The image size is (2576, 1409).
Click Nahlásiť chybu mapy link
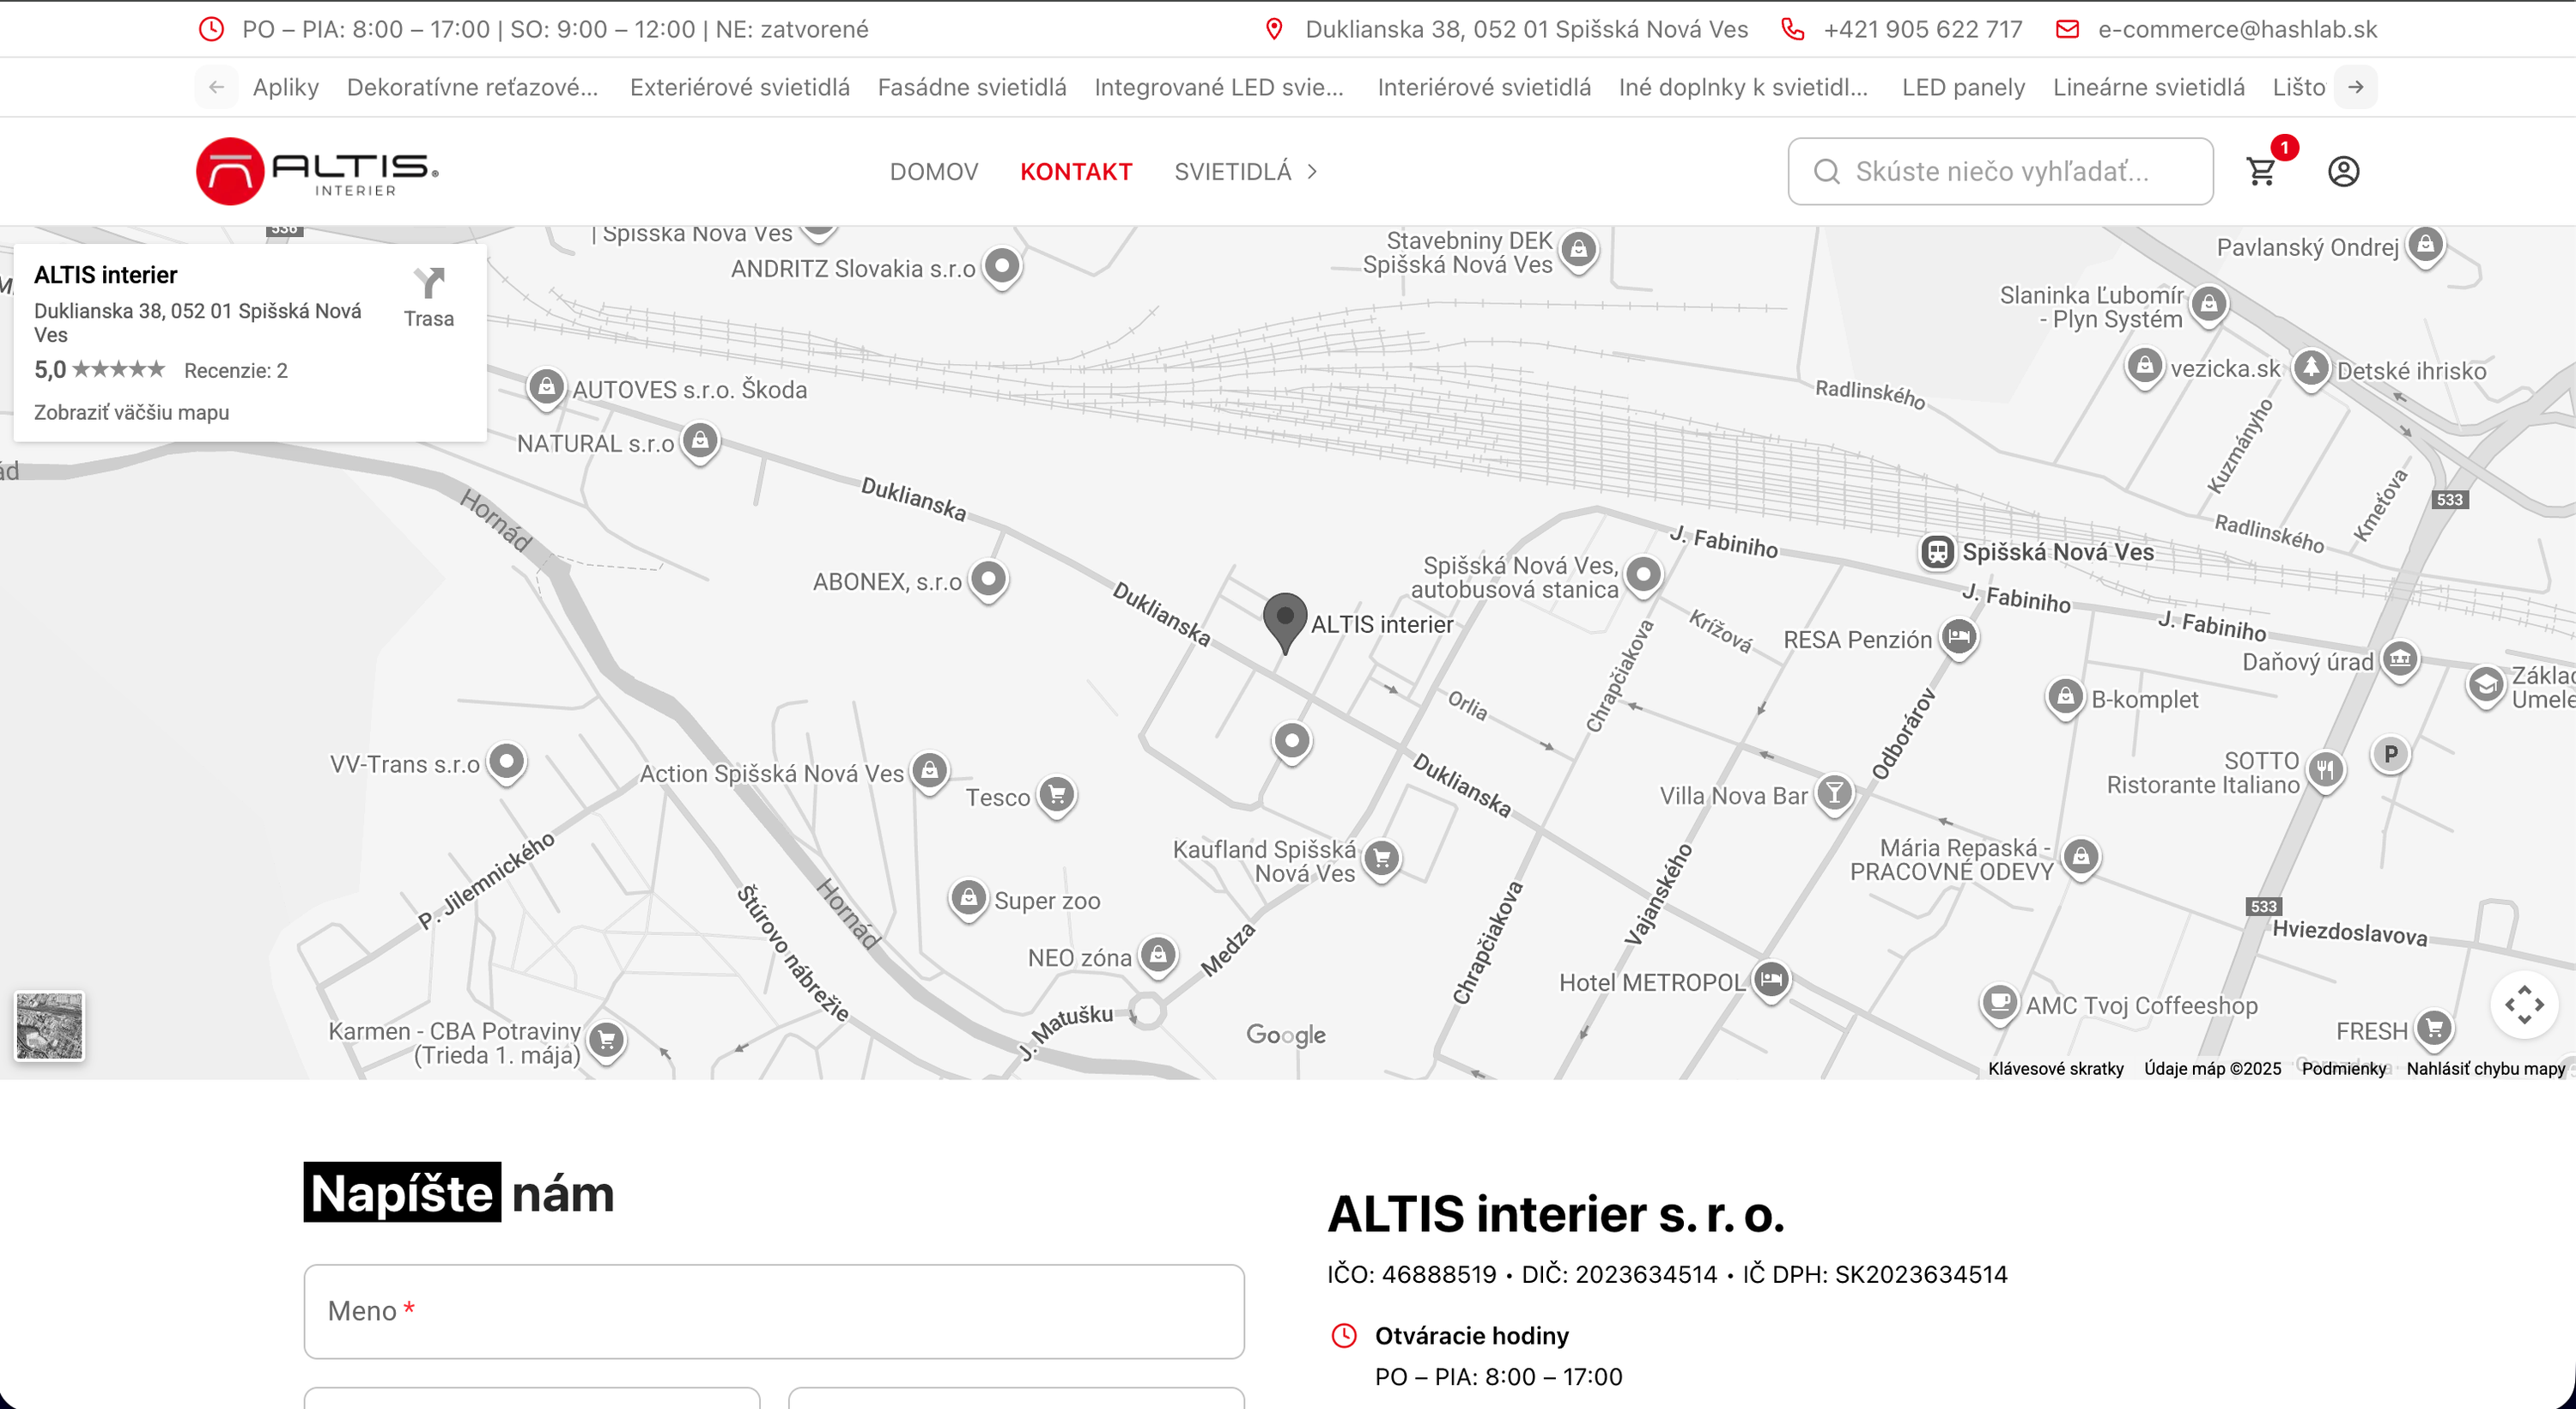tap(2485, 1068)
